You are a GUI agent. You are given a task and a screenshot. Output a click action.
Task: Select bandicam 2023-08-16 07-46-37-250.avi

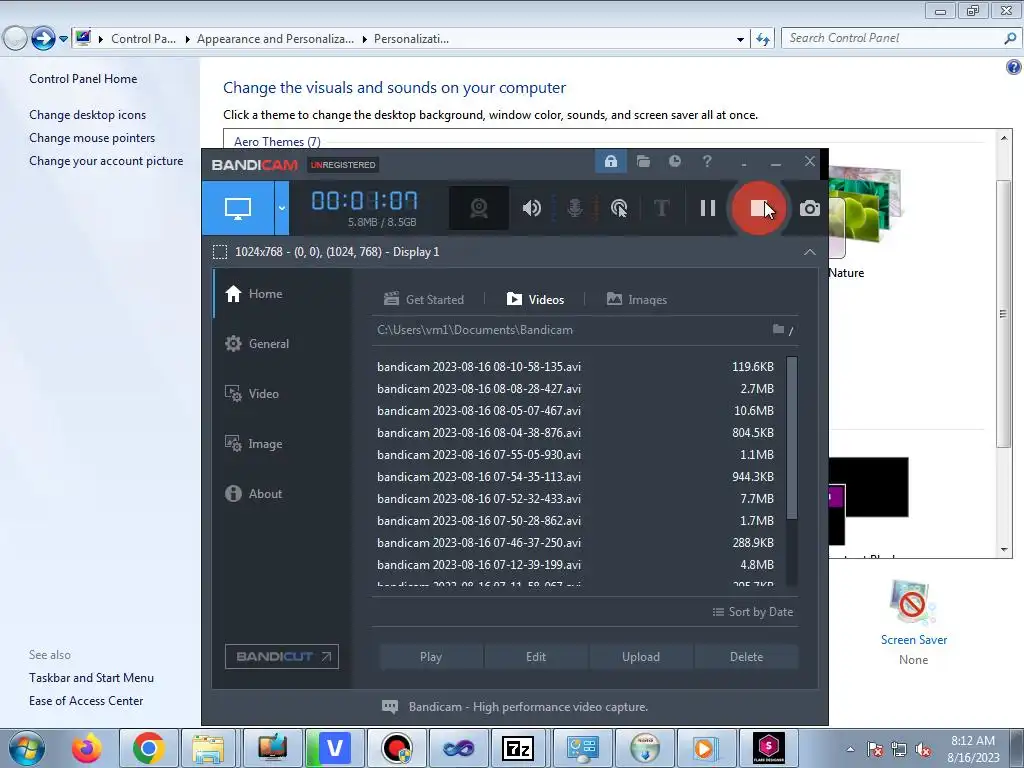575,543
